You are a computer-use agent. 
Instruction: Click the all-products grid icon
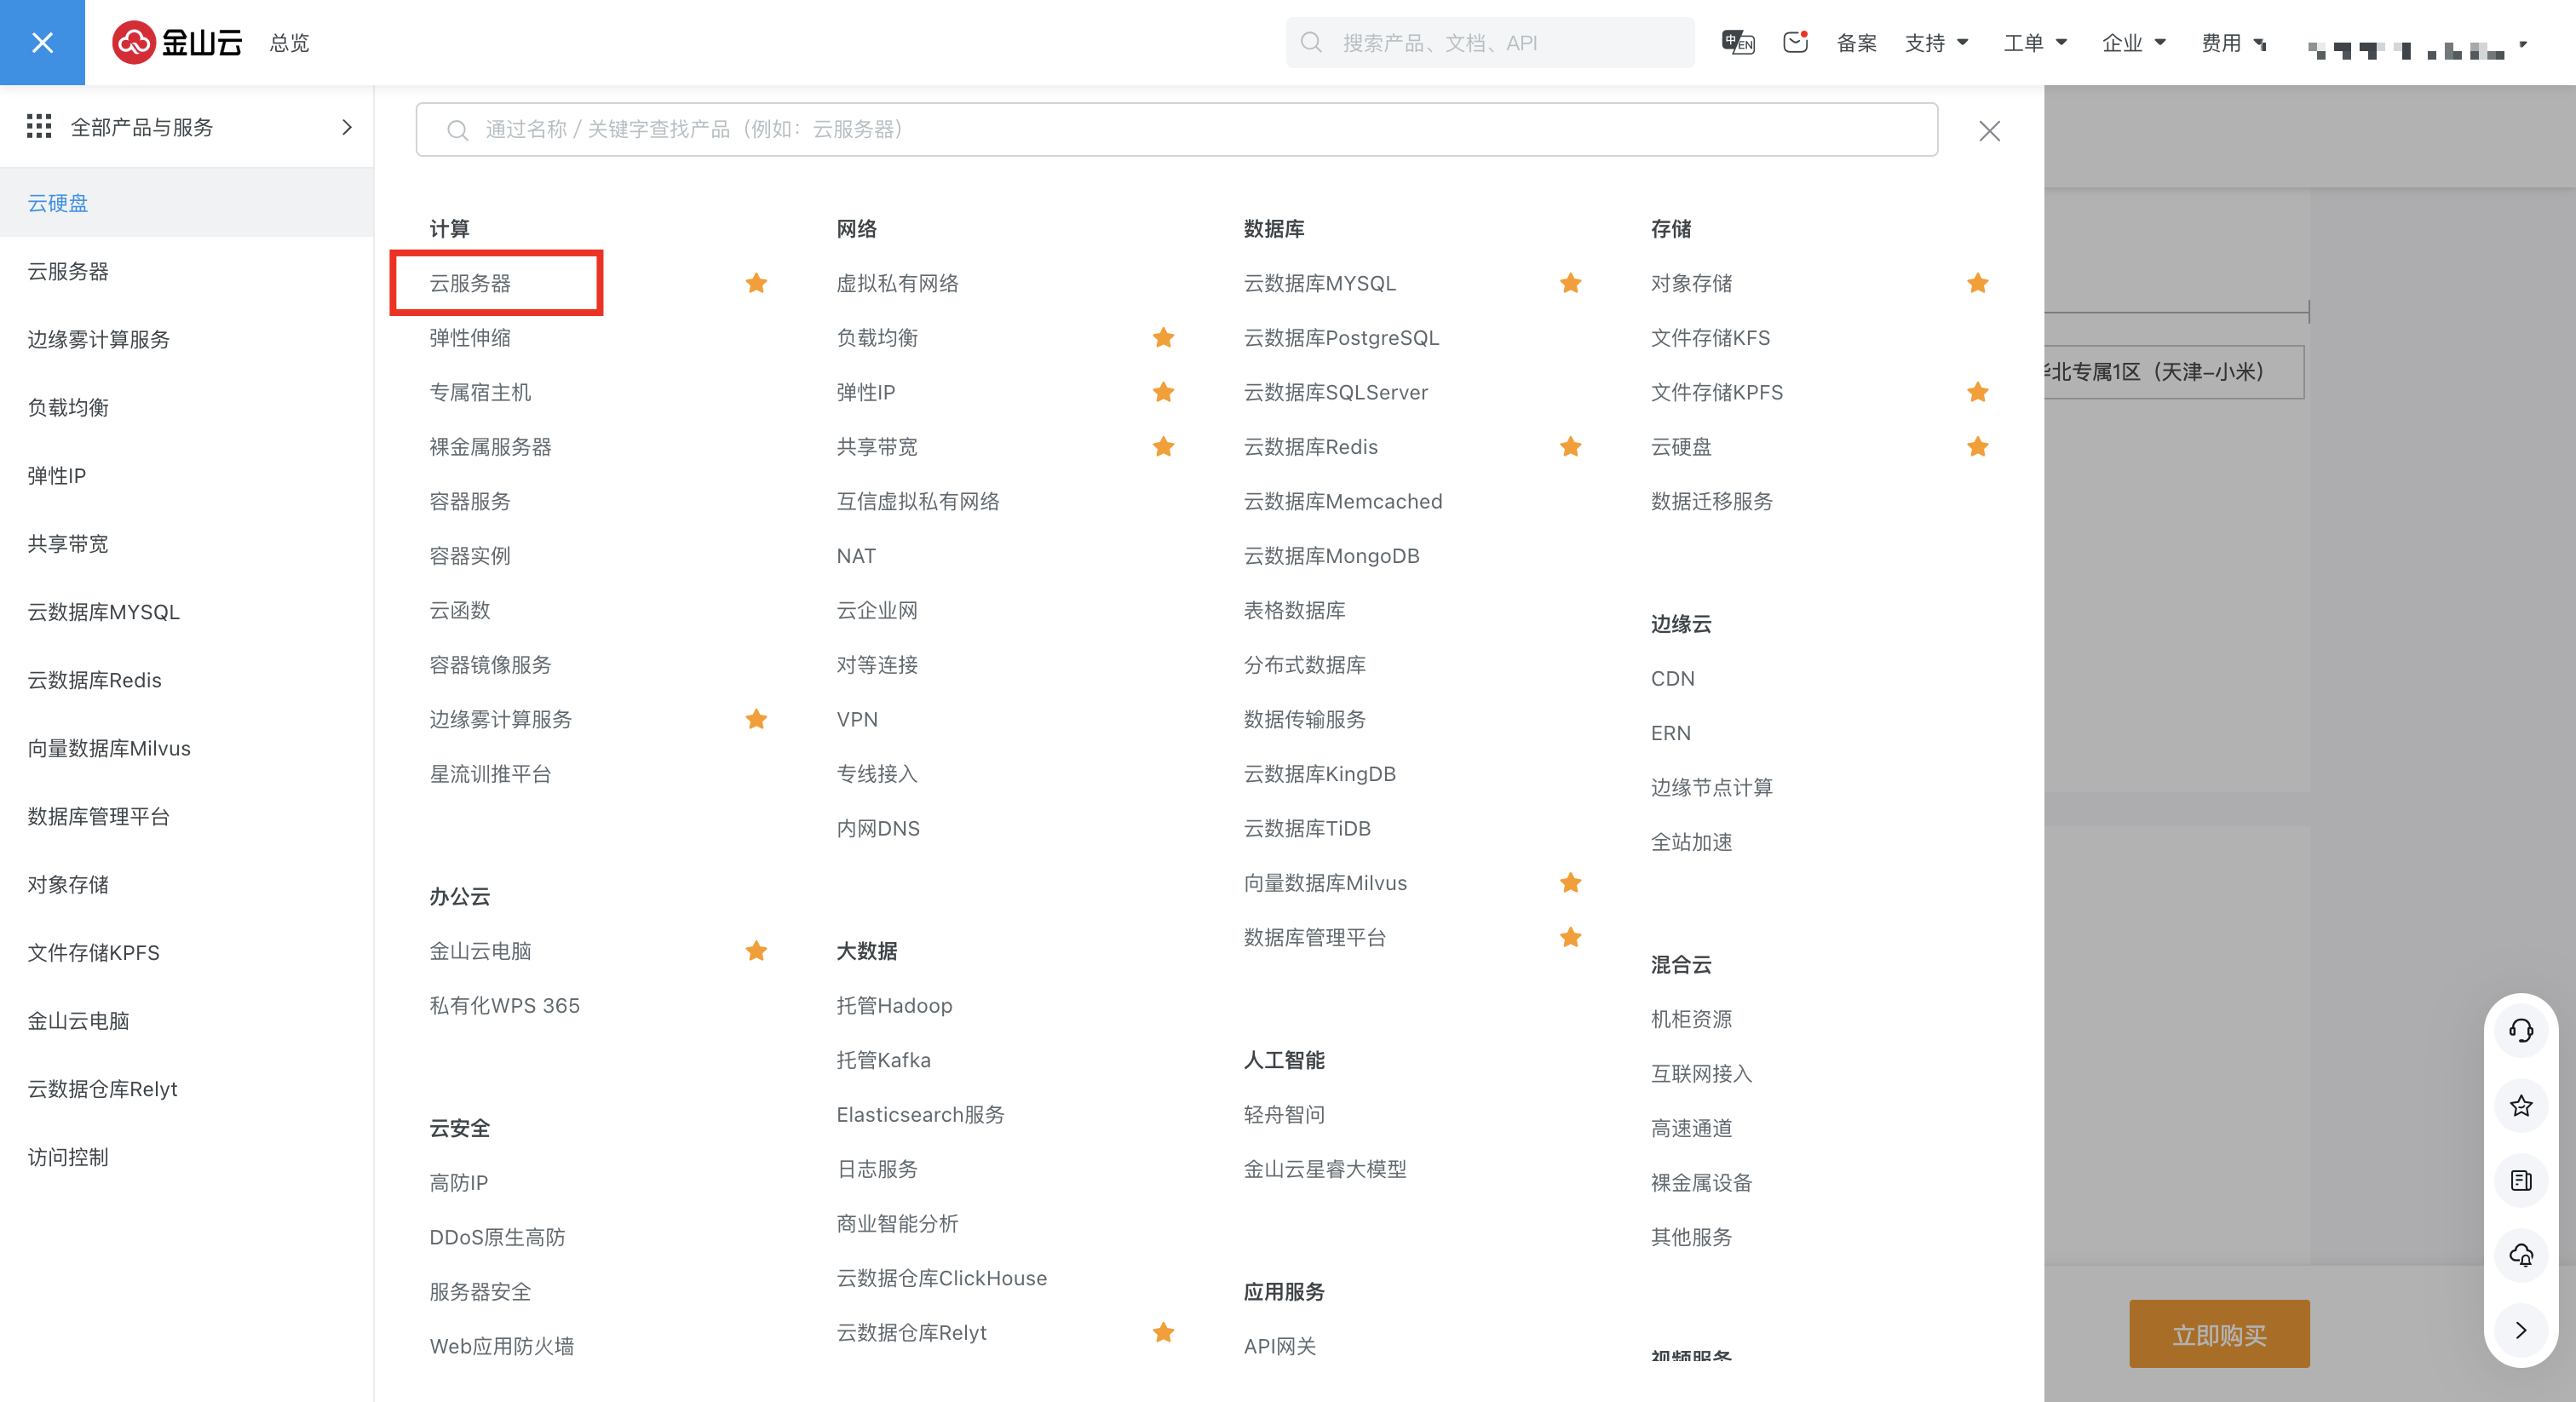click(39, 126)
